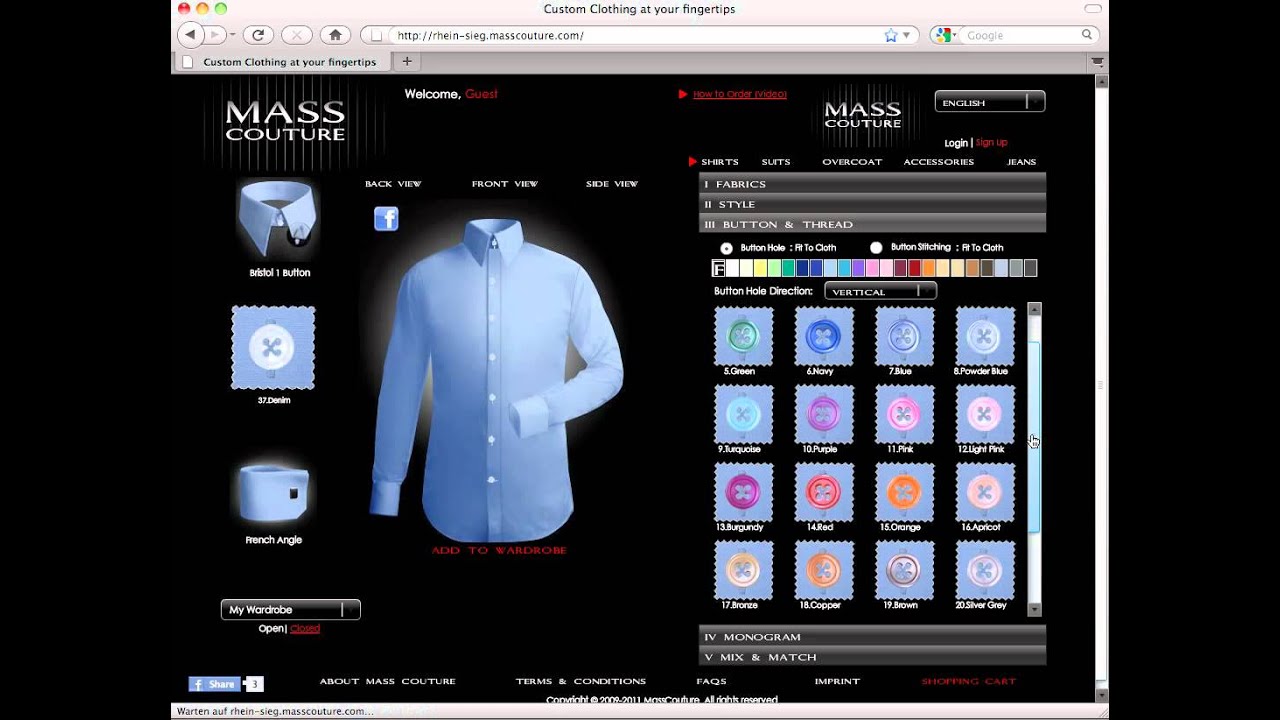Image resolution: width=1280 pixels, height=720 pixels.
Task: Open About Mass Couture page
Action: (x=387, y=681)
